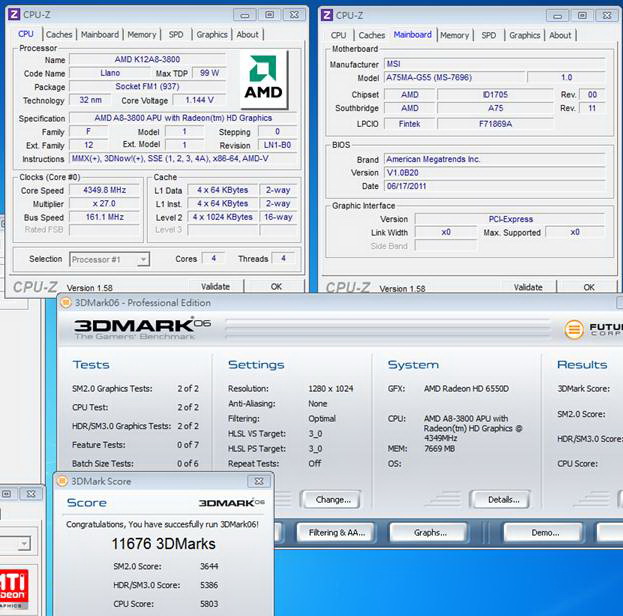Click the Change... settings button
Viewport: 623px width, 616px height.
(x=331, y=500)
